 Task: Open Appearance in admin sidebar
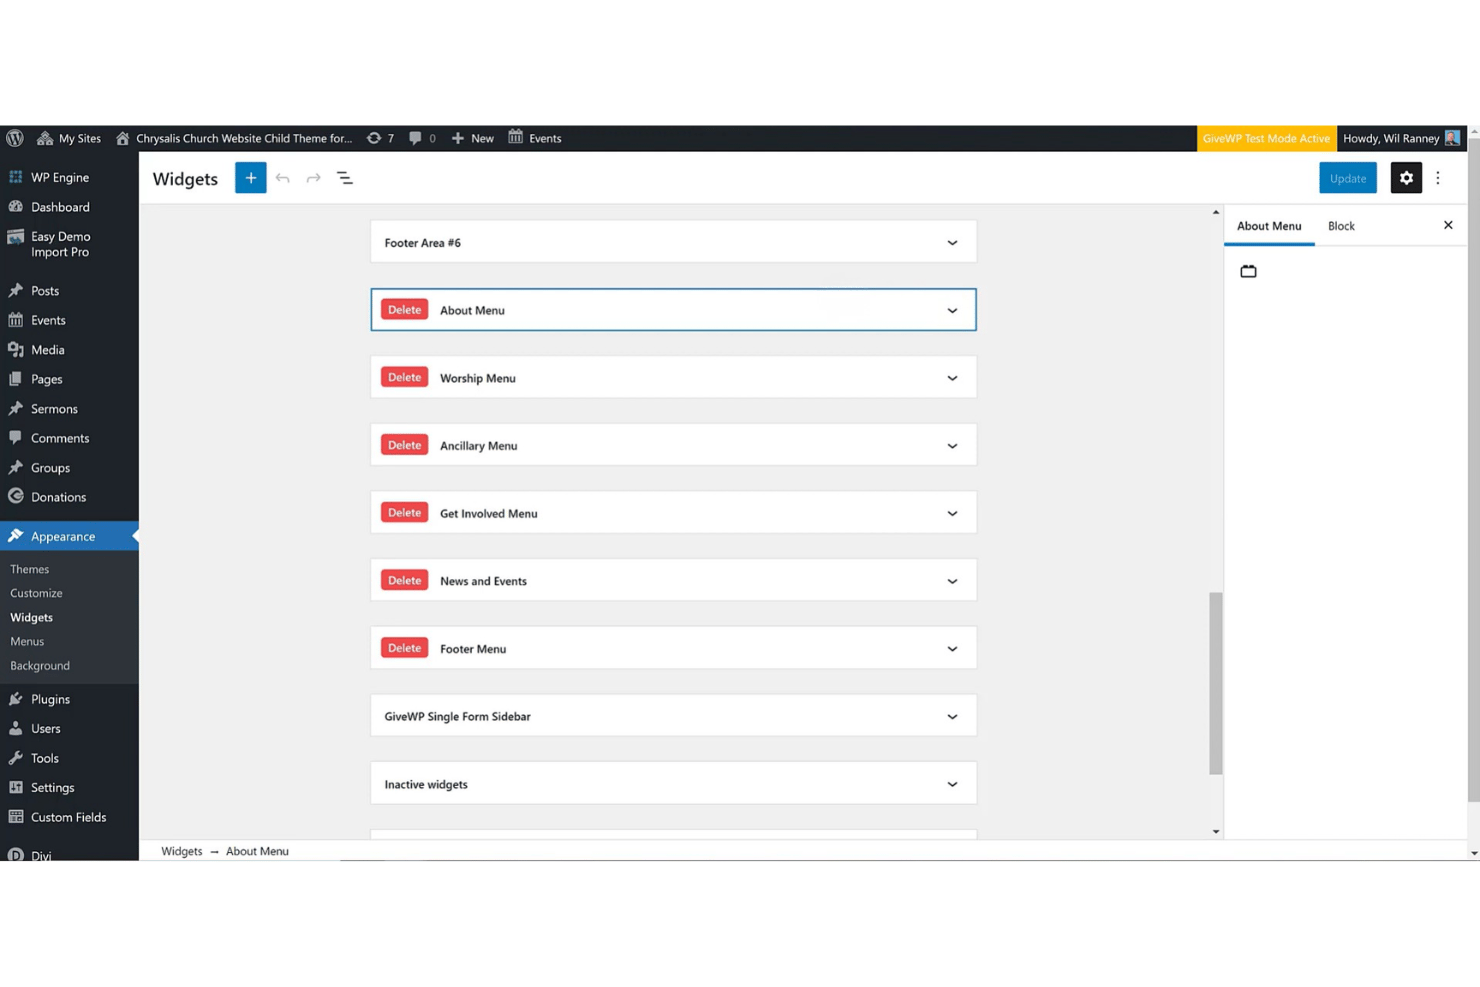[69, 536]
